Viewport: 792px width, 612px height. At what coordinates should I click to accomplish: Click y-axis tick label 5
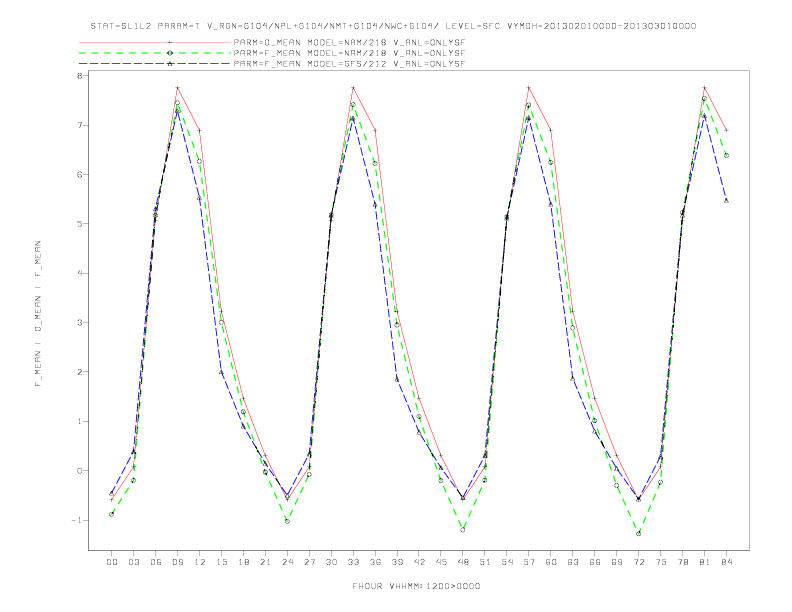pos(79,224)
